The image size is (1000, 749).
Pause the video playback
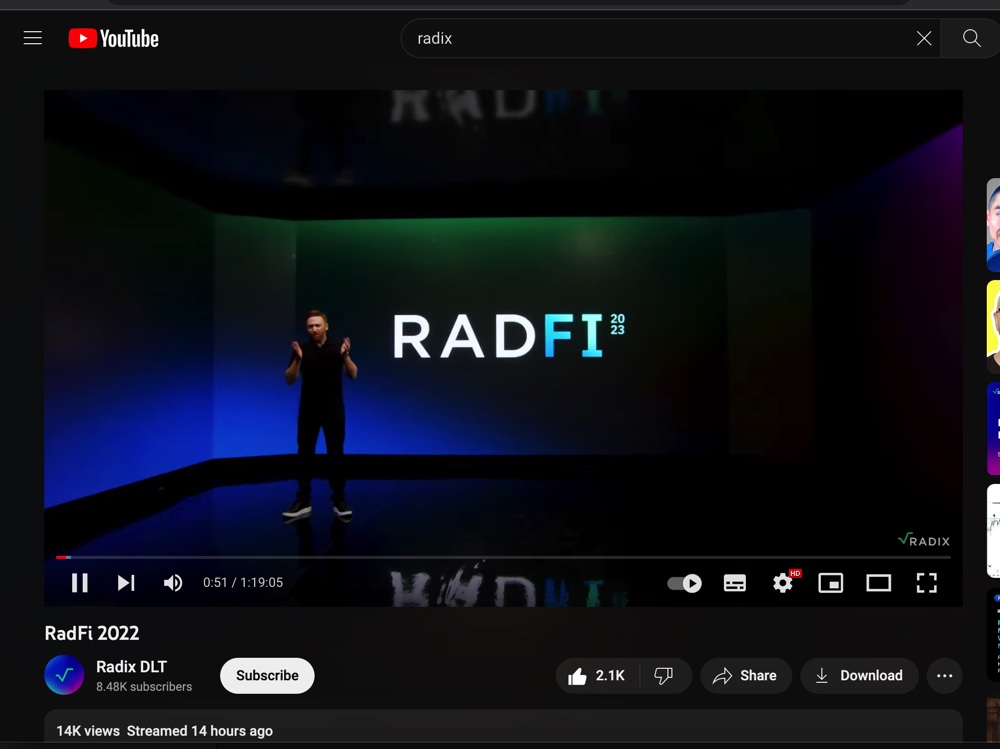[x=80, y=583]
